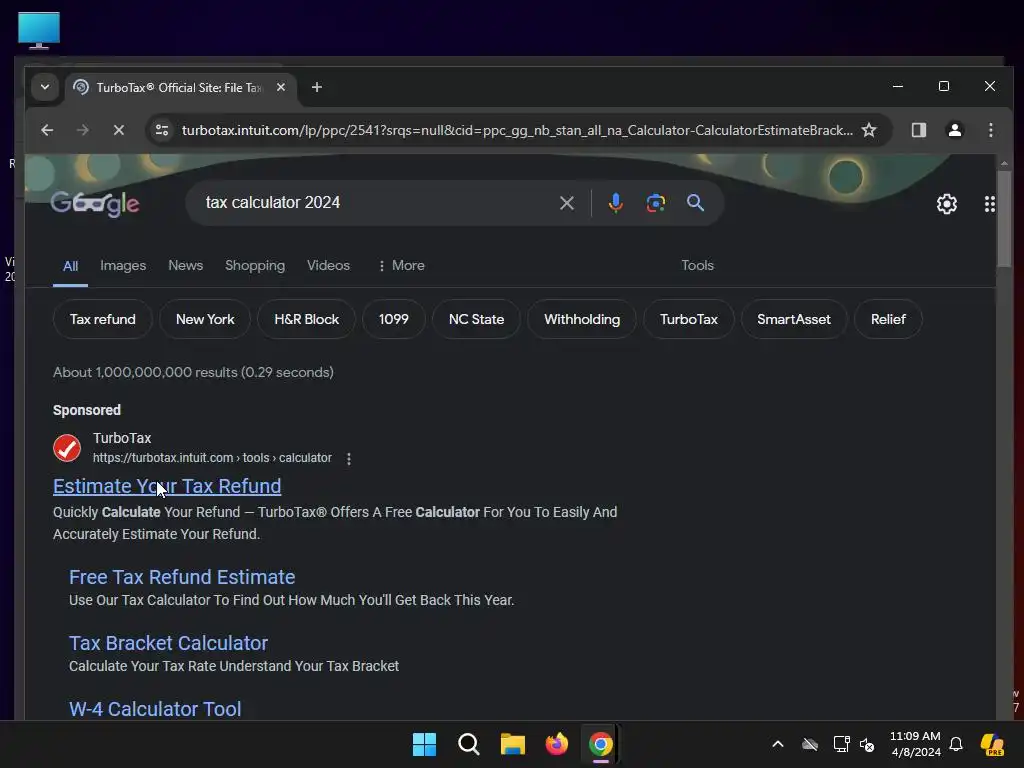The height and width of the screenshot is (768, 1024).
Task: Open Chrome tab search dropdown arrow
Action: pyautogui.click(x=44, y=87)
